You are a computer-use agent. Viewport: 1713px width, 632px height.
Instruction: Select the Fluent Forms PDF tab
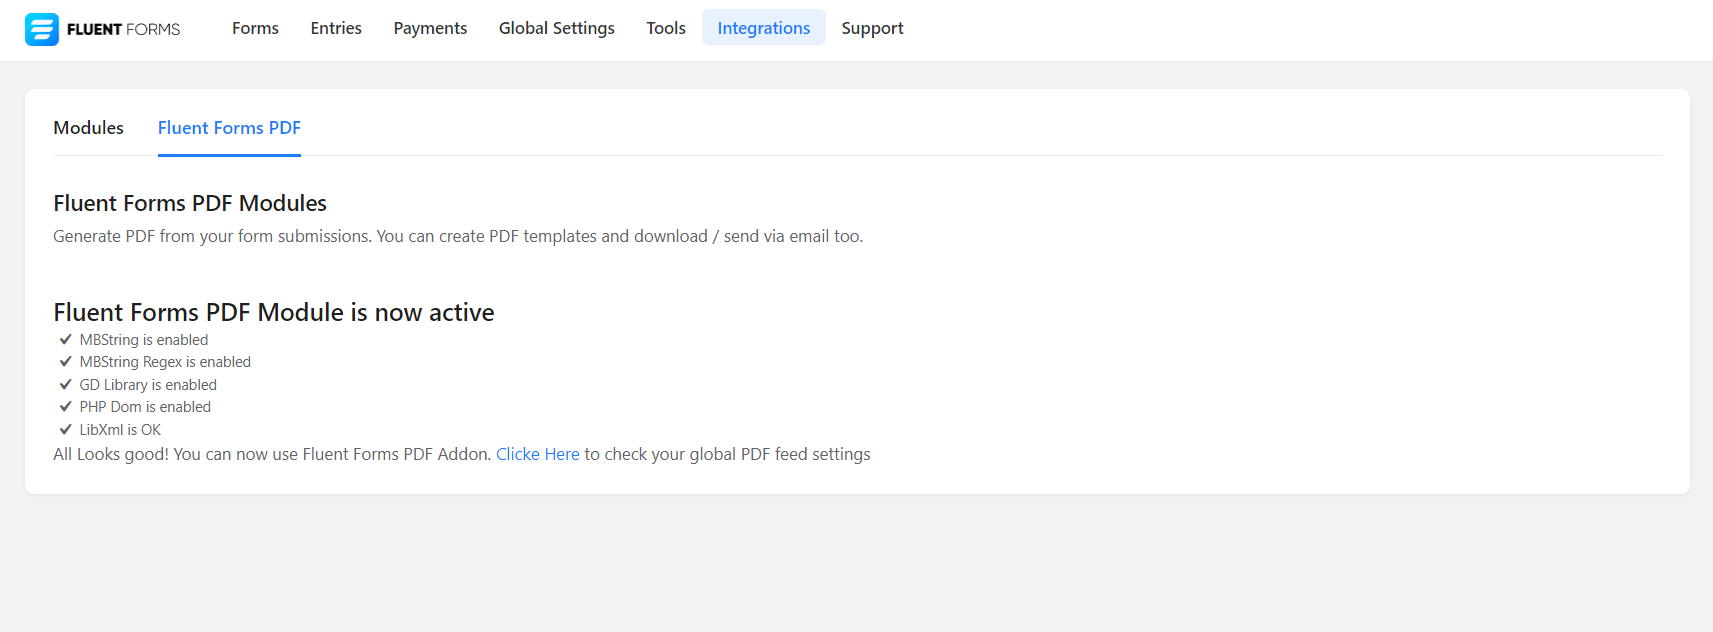(229, 128)
